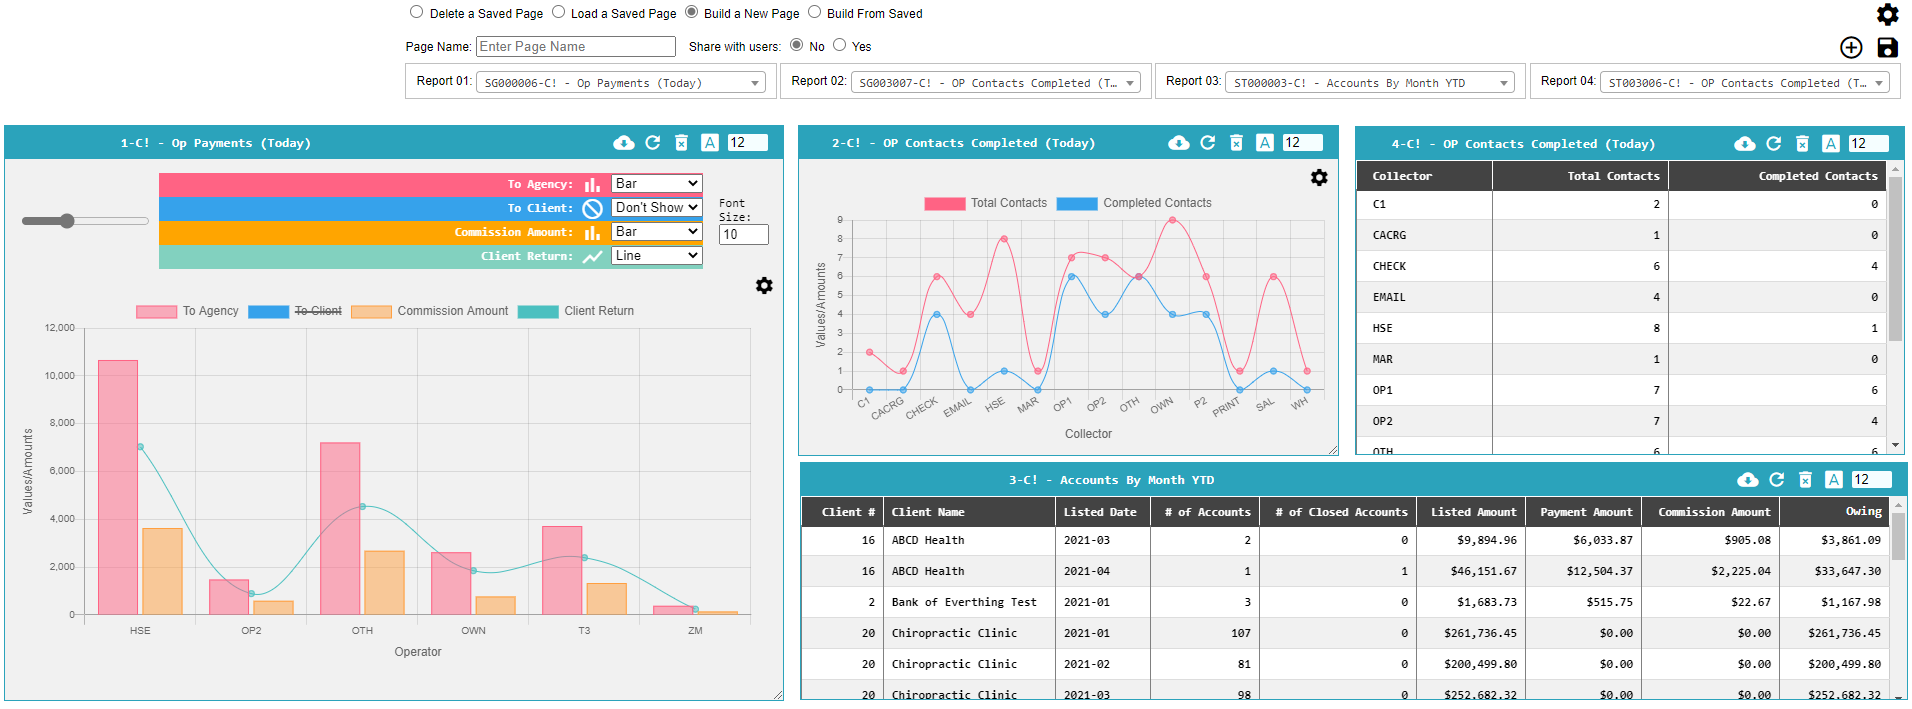
Task: Select the Build From Saved option
Action: [814, 12]
